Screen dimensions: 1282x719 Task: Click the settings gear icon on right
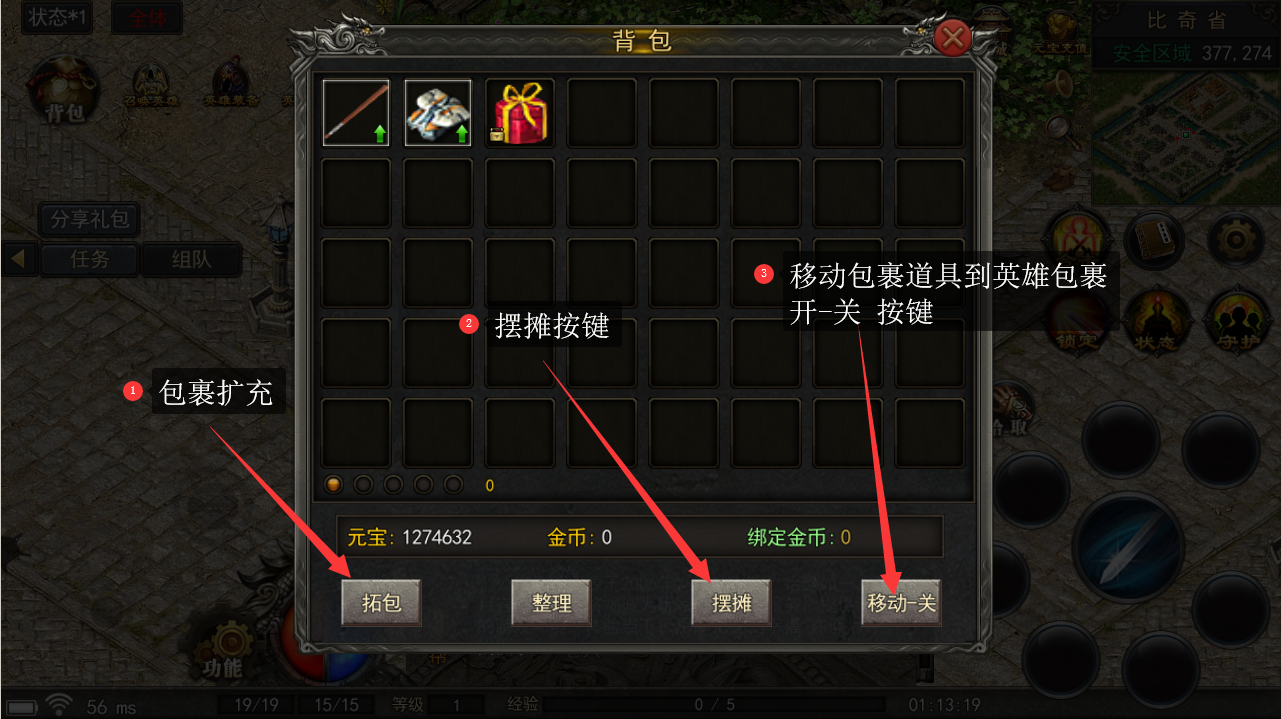coord(1236,240)
